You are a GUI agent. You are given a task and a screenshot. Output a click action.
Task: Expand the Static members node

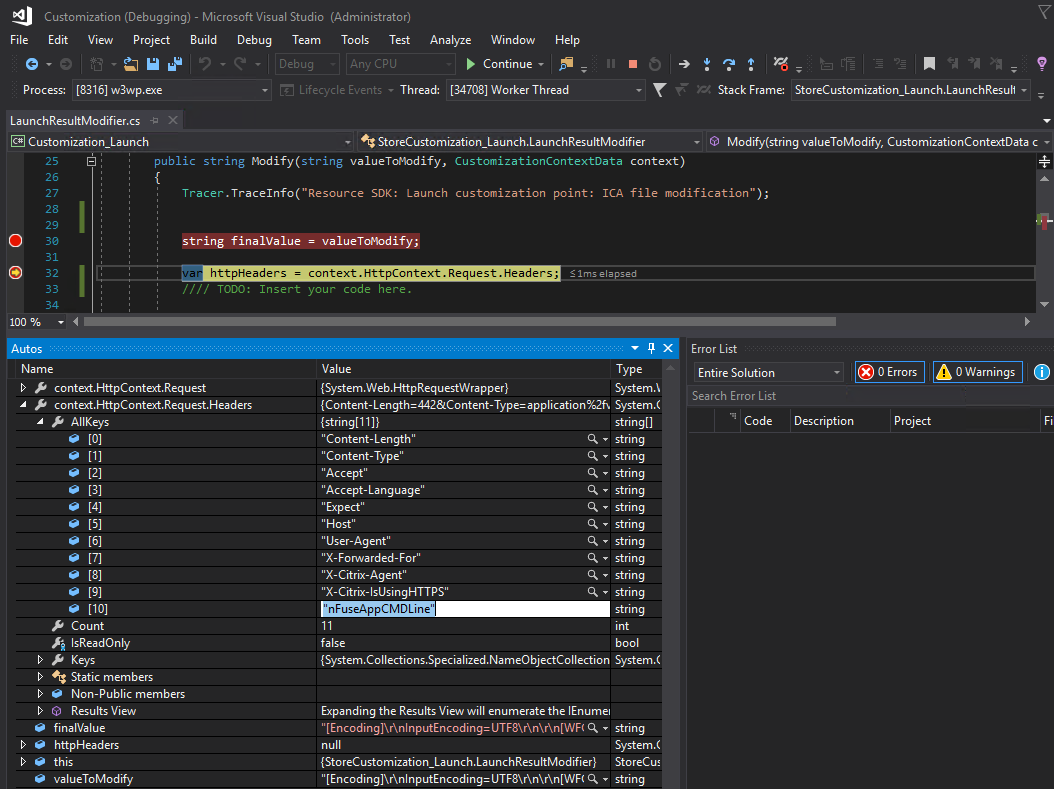(x=41, y=677)
